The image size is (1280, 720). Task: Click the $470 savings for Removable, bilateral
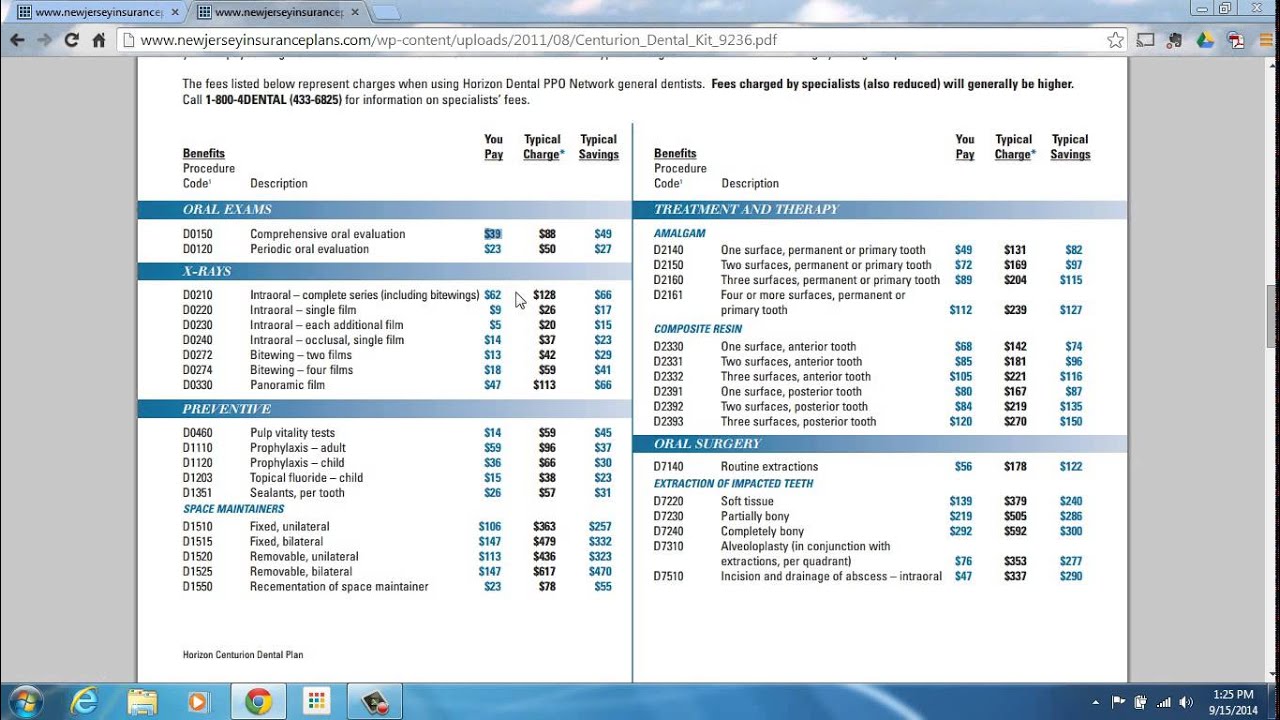600,572
